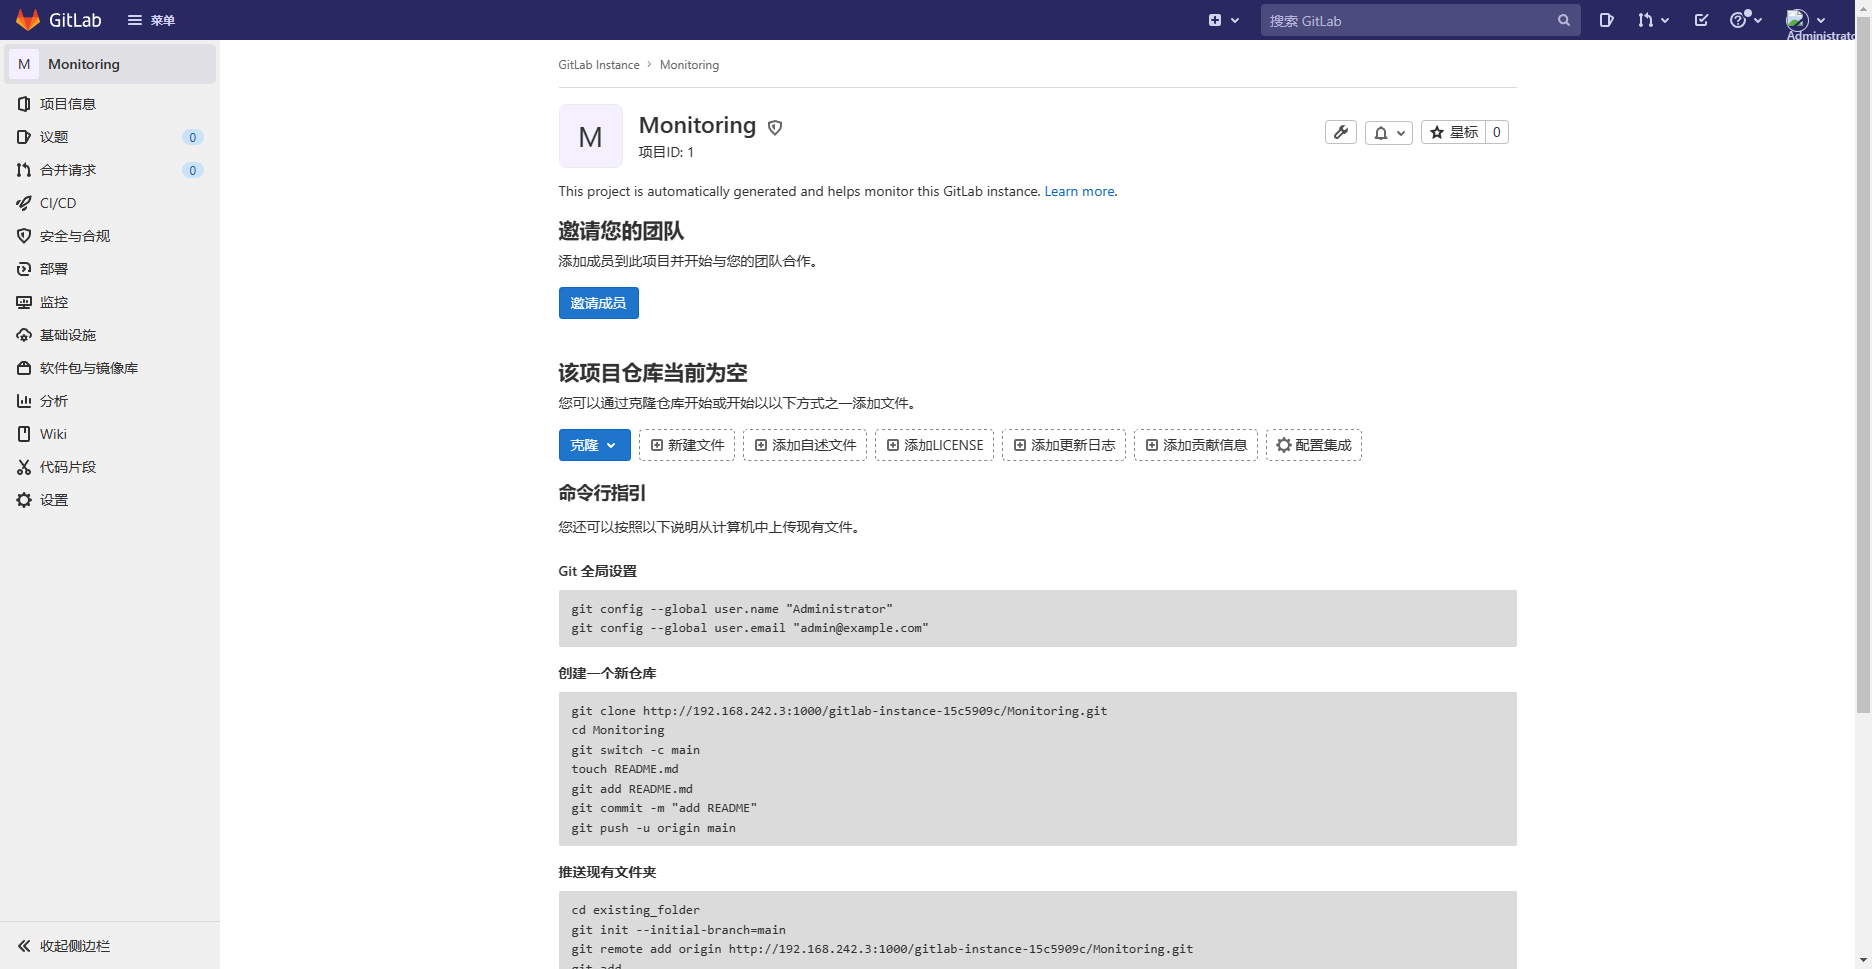The width and height of the screenshot is (1872, 969).
Task: Expand merge requests dropdown in top bar
Action: click(1653, 20)
